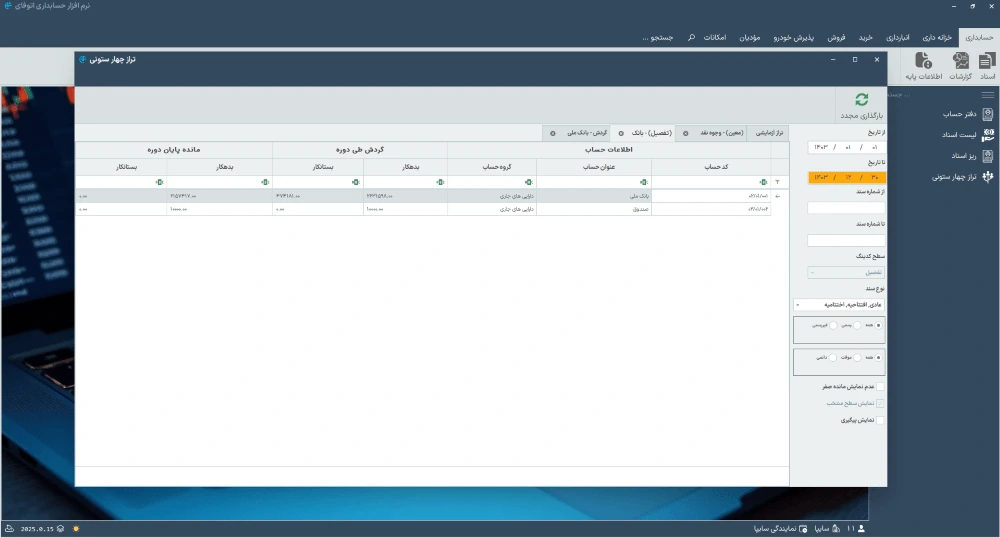1000x538 pixels.
Task: Open the نوع سند dropdown
Action: coord(839,305)
